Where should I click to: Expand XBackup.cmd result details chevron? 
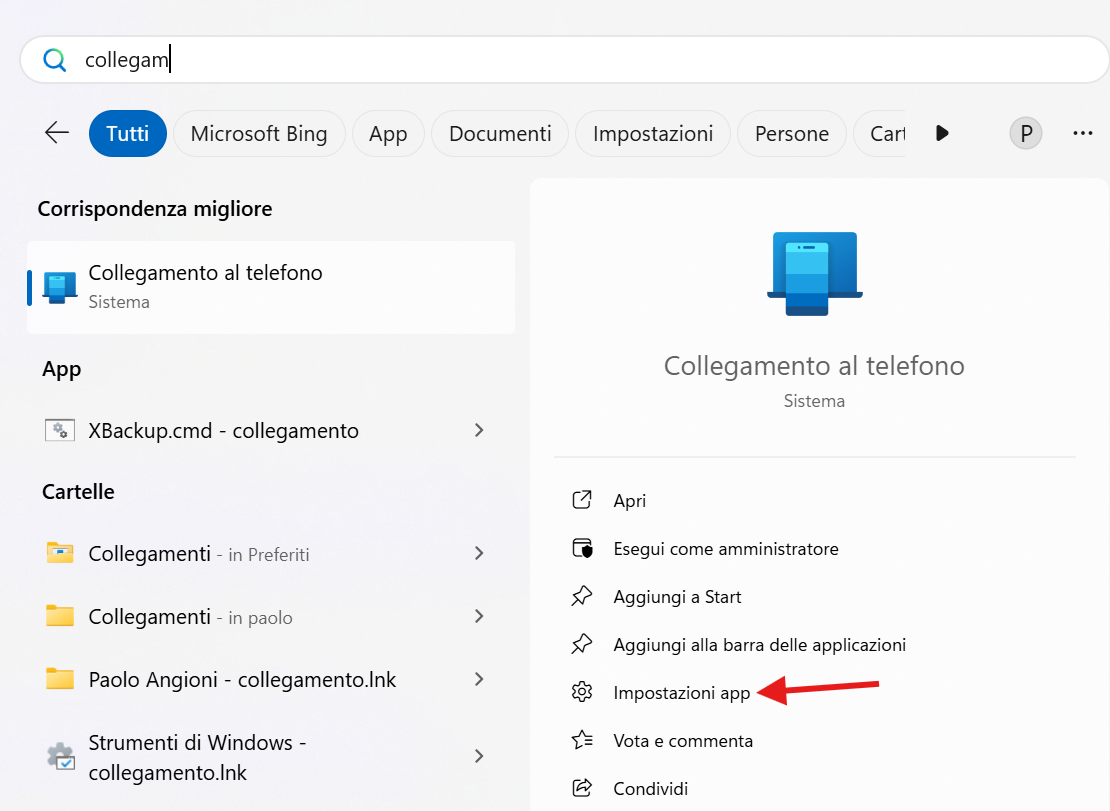[x=479, y=430]
